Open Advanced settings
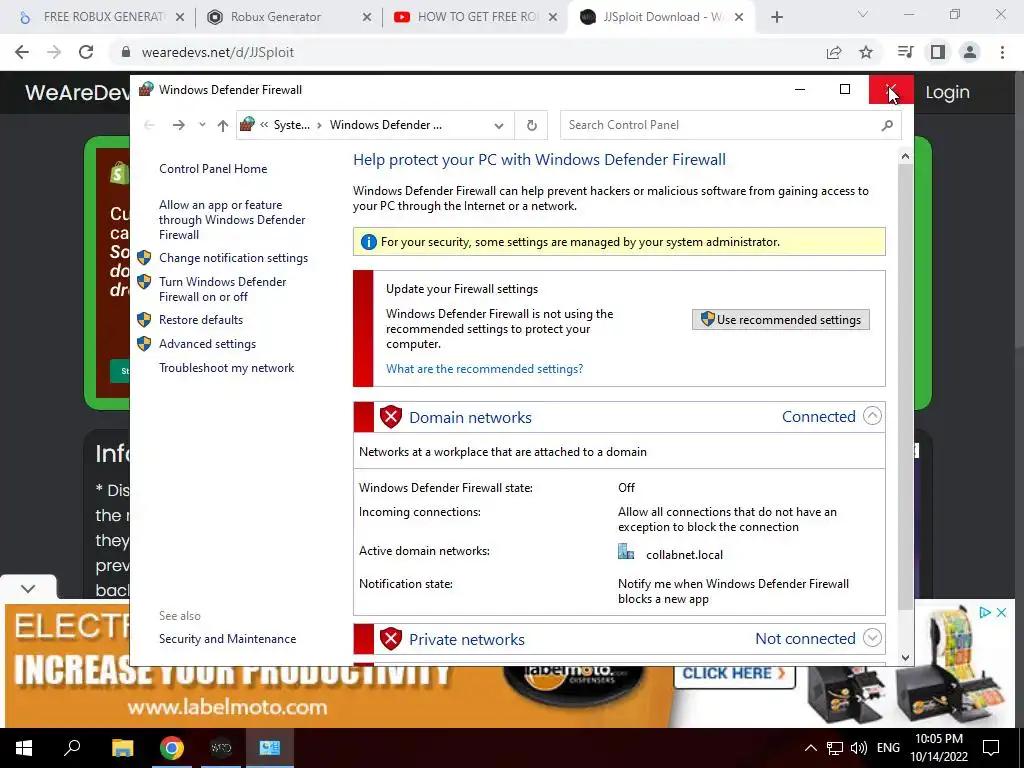 [x=207, y=344]
